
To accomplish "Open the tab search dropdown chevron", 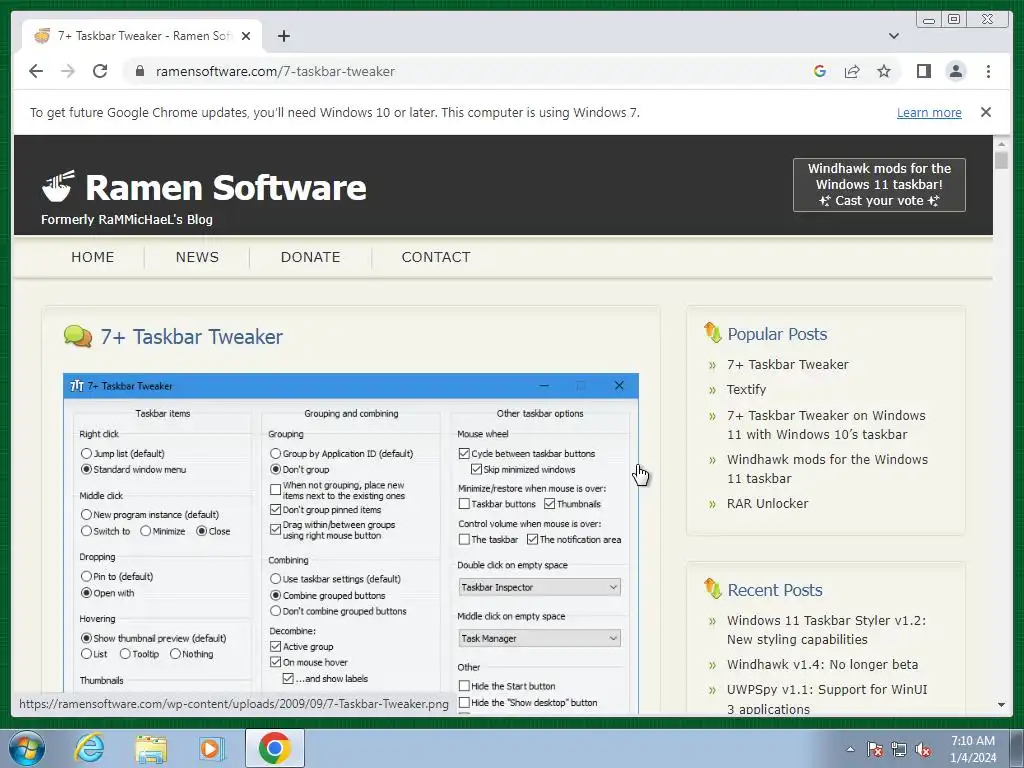I will (893, 36).
